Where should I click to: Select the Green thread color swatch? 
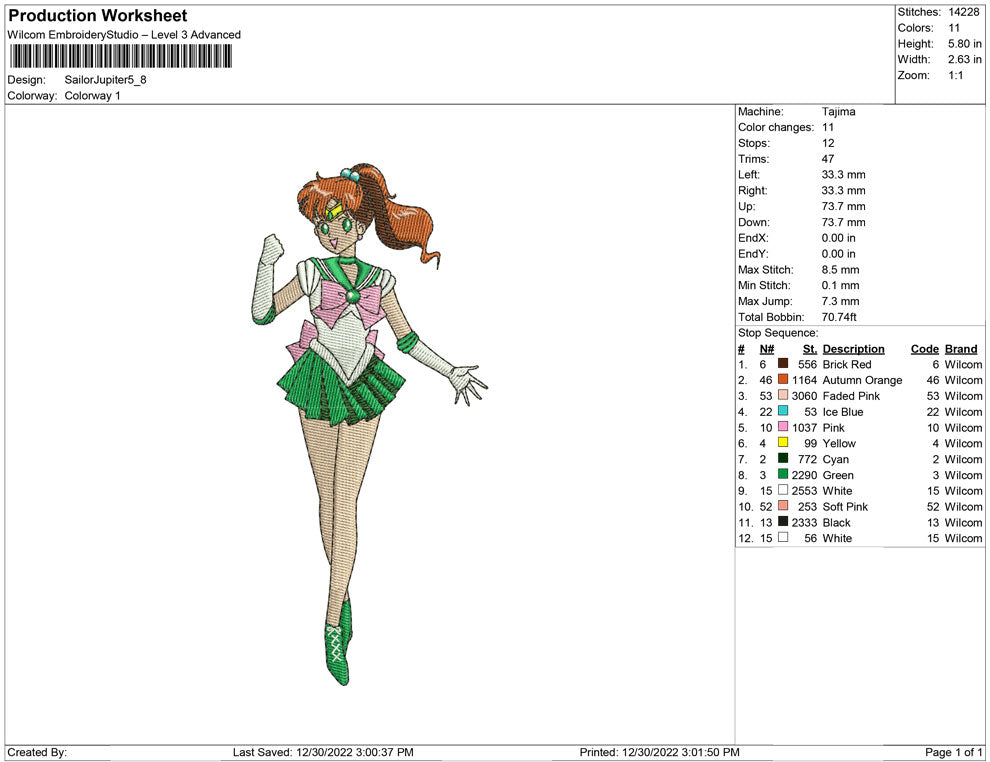[x=784, y=475]
